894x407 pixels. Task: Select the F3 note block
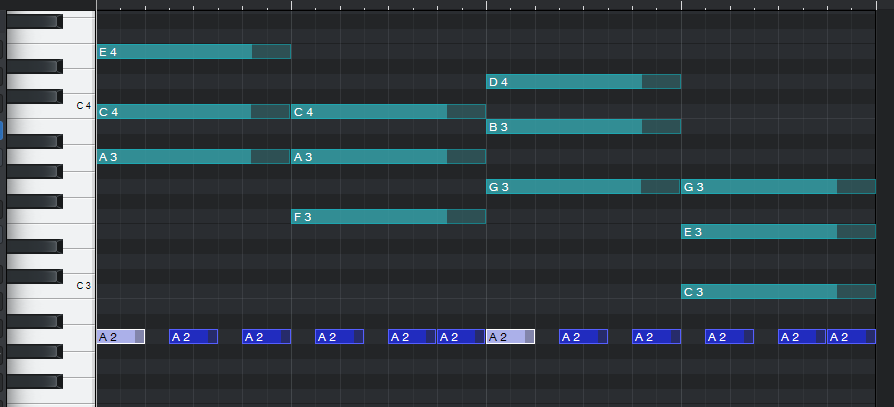370,217
